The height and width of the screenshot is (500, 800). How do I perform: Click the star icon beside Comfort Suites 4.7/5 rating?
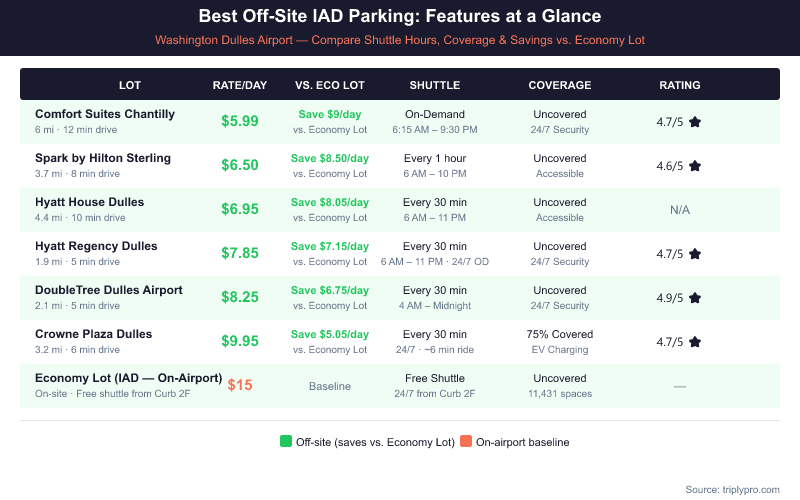695,122
